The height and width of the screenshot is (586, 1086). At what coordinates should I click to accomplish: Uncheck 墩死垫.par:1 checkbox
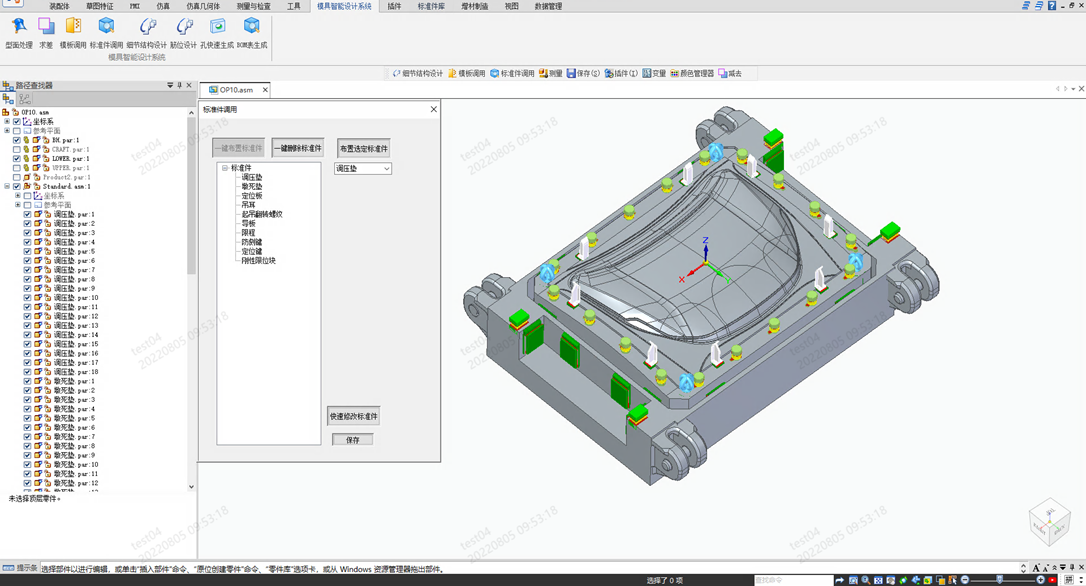(27, 381)
